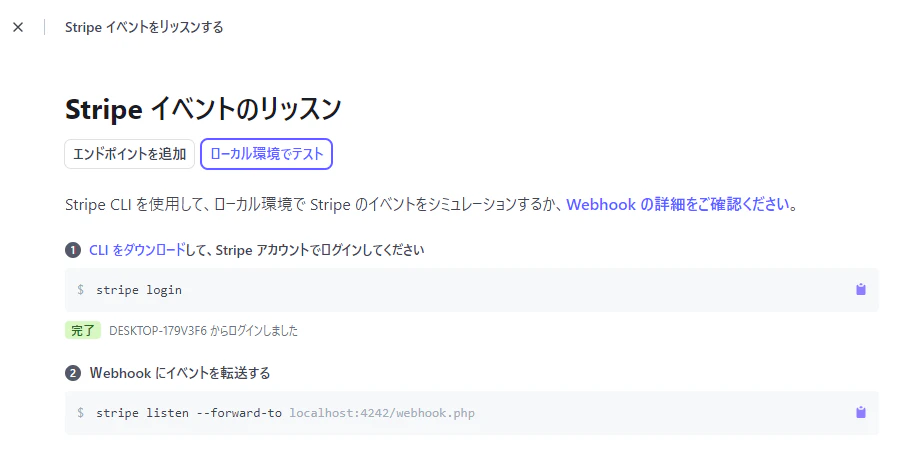The image size is (905, 461).
Task: Switch to エンドポイントを追加 tab
Action: [129, 154]
